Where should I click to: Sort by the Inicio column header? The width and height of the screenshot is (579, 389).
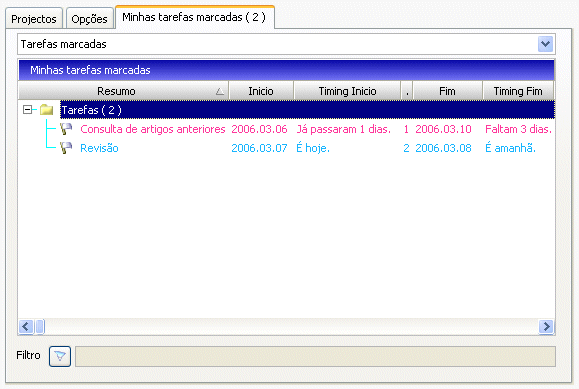pos(261,91)
